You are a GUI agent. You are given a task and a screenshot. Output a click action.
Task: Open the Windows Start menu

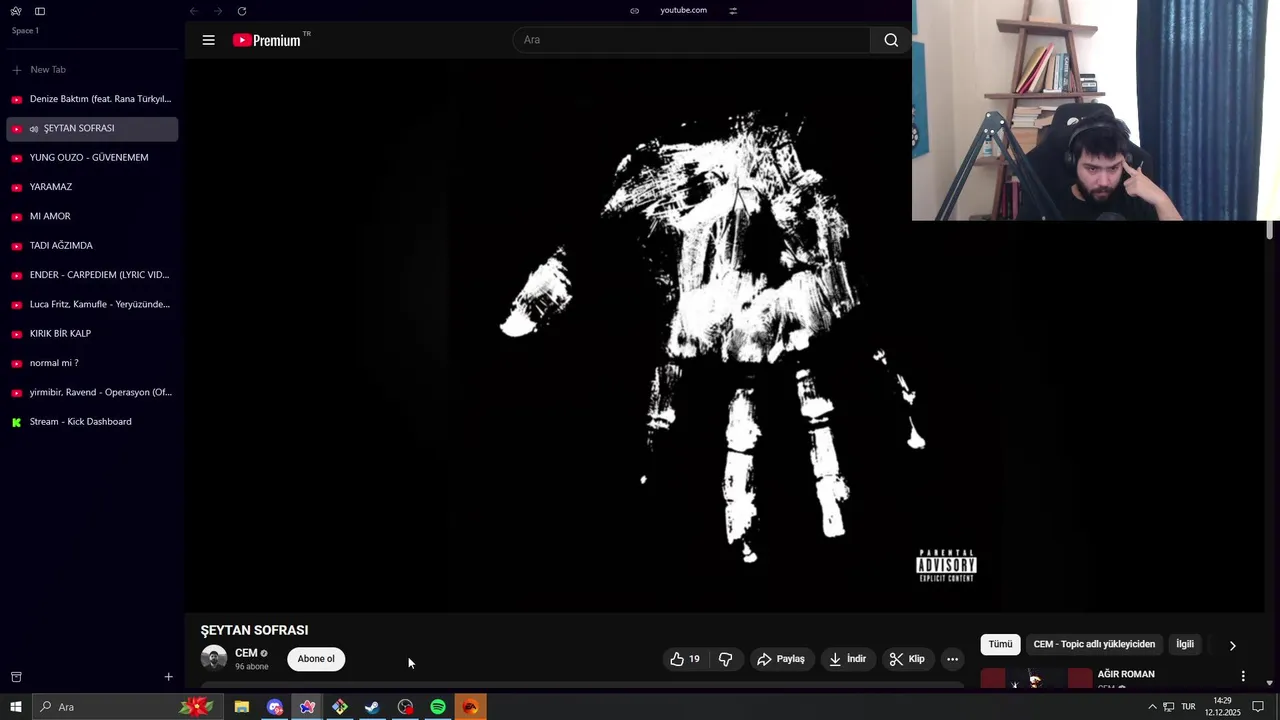[15, 707]
